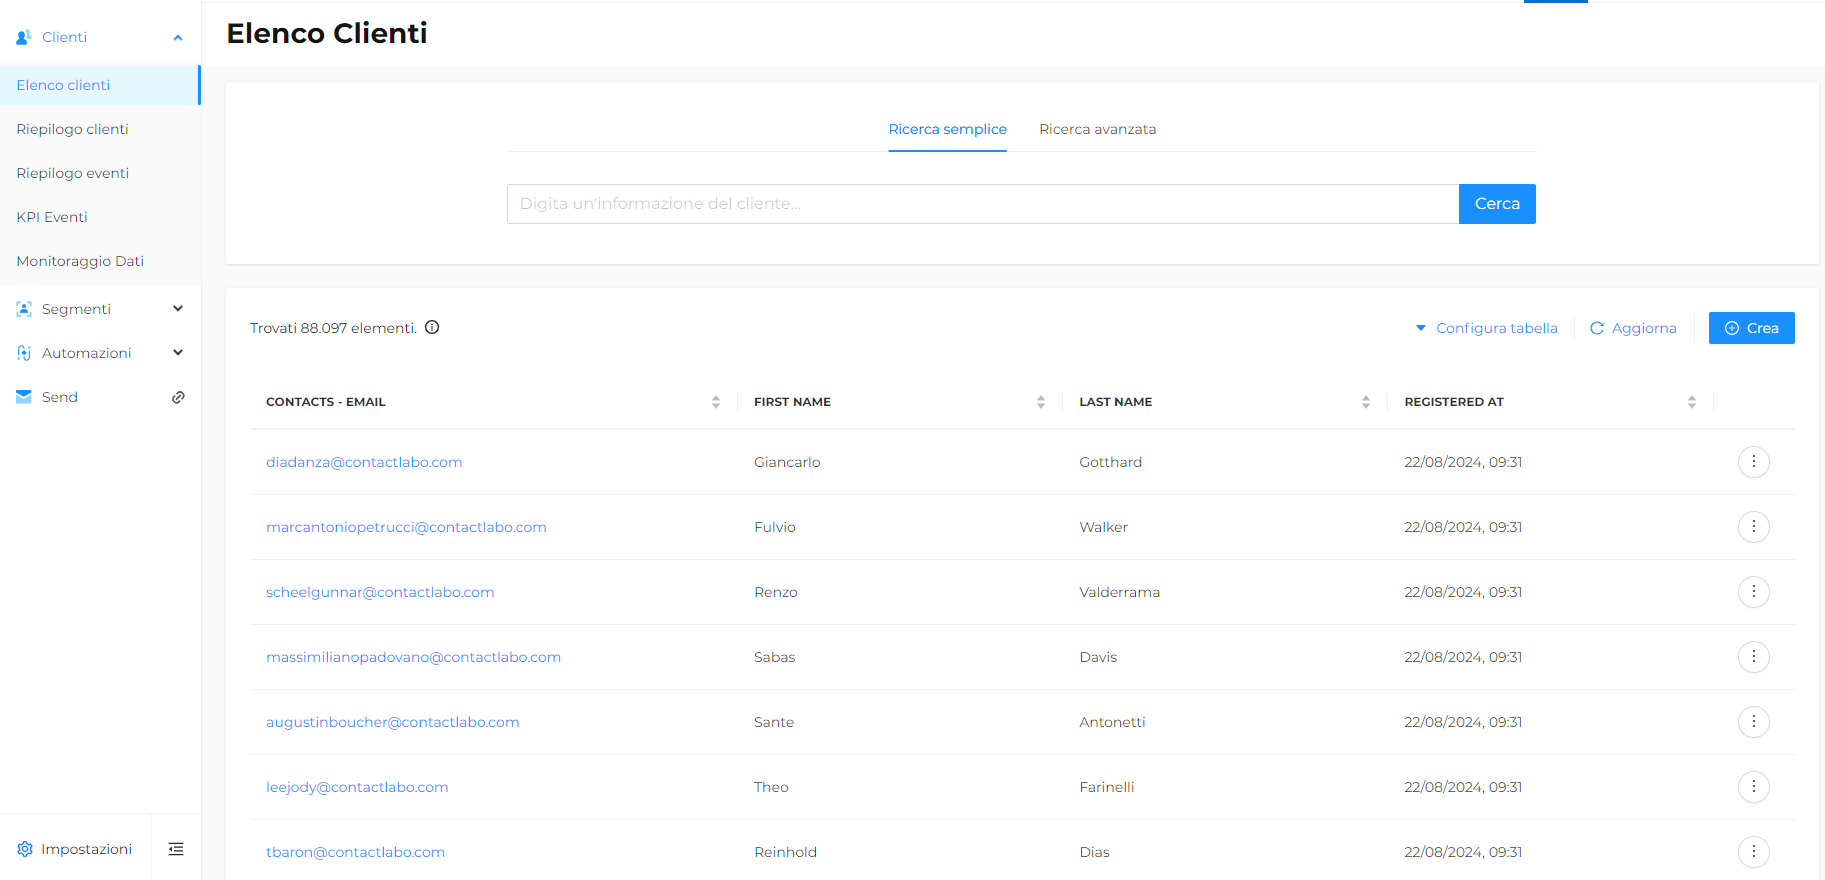
Task: Select the last name cell Farinelli
Action: tap(1106, 787)
